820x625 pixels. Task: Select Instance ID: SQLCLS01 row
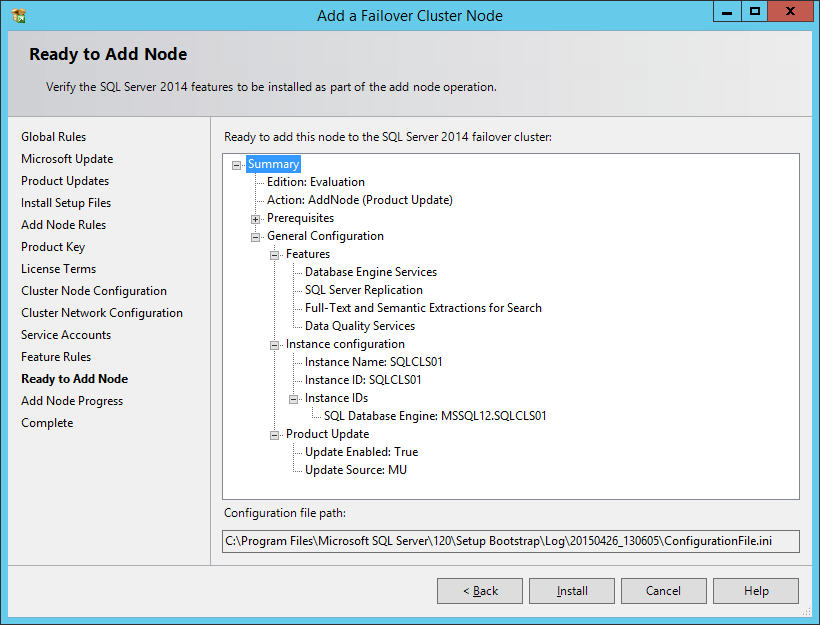pos(363,380)
